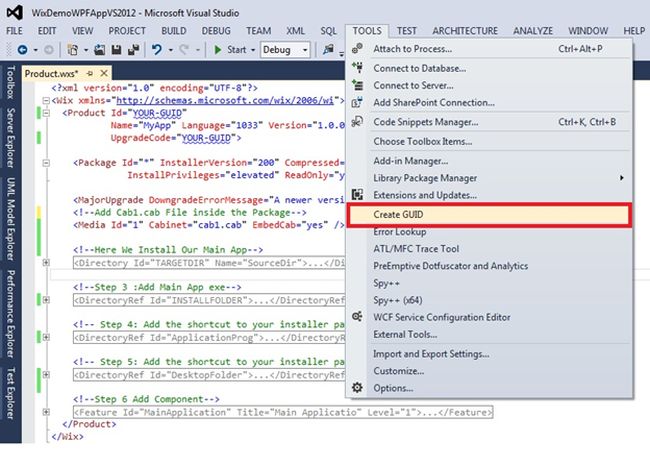
Task: Open the BUILD menu
Action: (174, 31)
